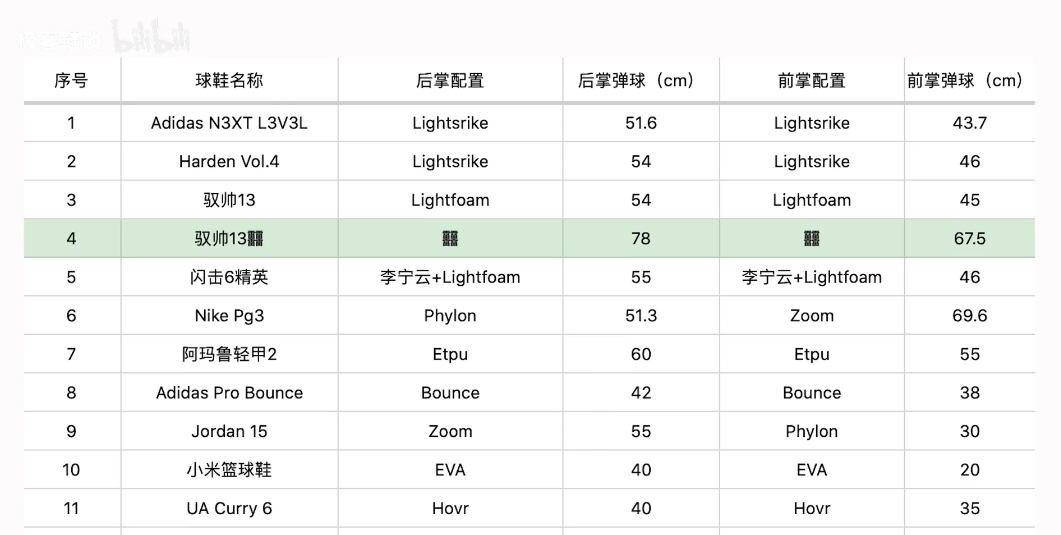Click the UA Curry 6 cell
Screen dimensions: 1061x535
pos(229,508)
